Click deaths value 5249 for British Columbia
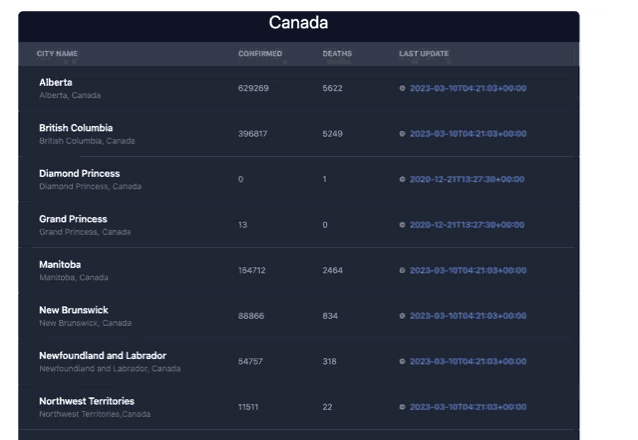 [332, 134]
